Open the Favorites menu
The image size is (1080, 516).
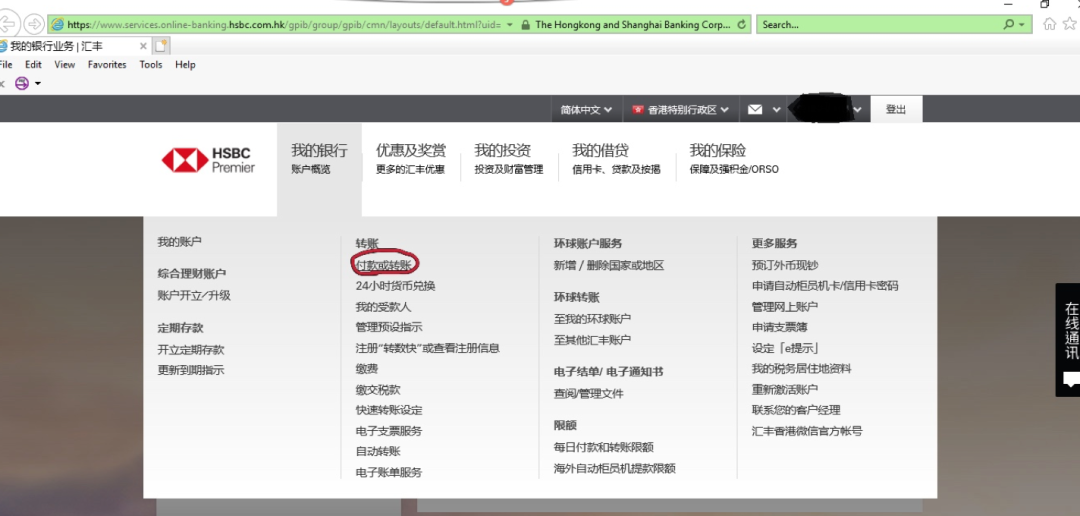[x=107, y=65]
